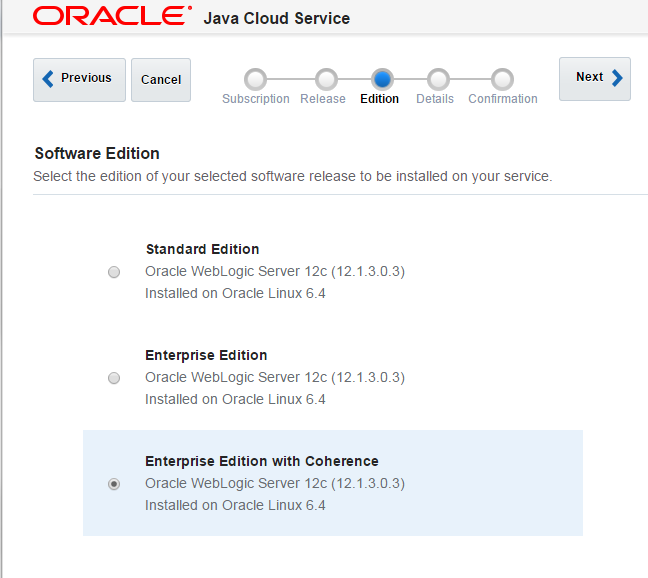Screen dimensions: 648x578
Task: Select the Enterprise Edition radio button
Action: coord(114,378)
